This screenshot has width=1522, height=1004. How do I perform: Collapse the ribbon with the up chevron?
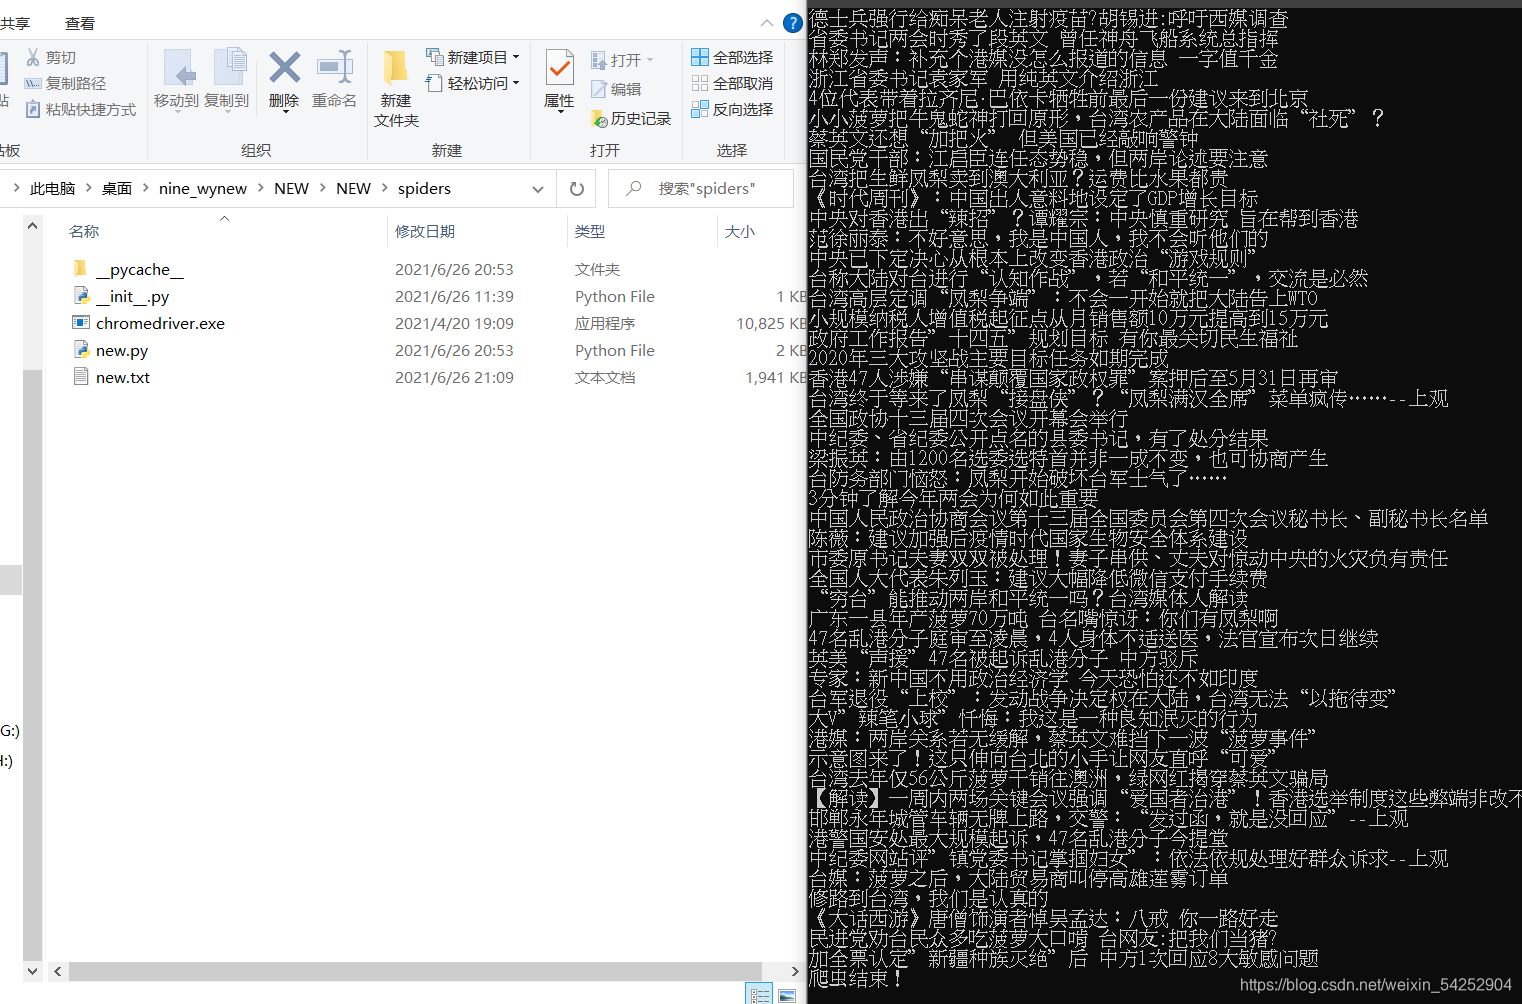767,23
